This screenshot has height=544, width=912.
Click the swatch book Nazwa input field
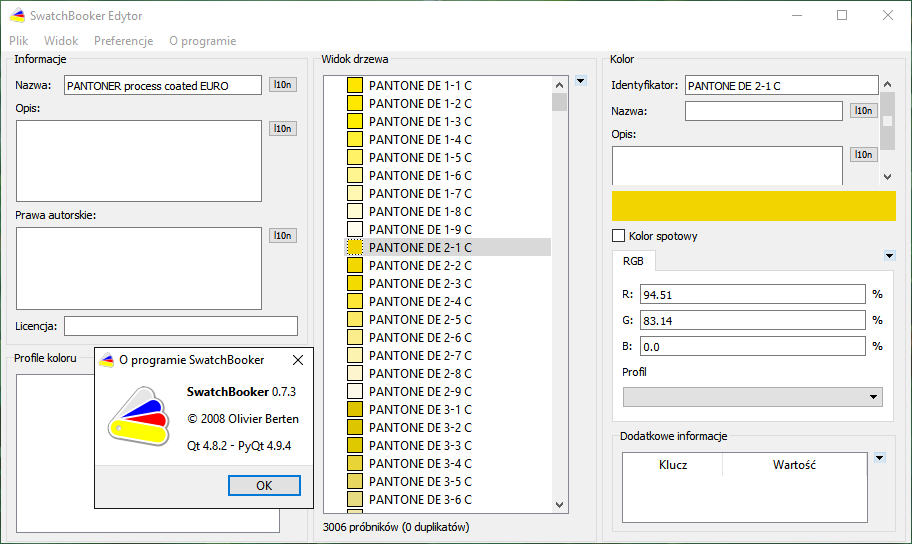163,85
